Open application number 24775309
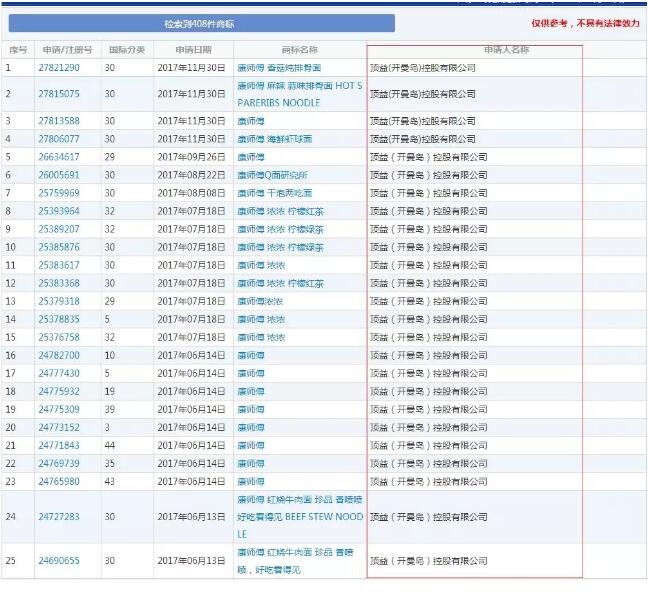This screenshot has width=648, height=603. pyautogui.click(x=59, y=410)
